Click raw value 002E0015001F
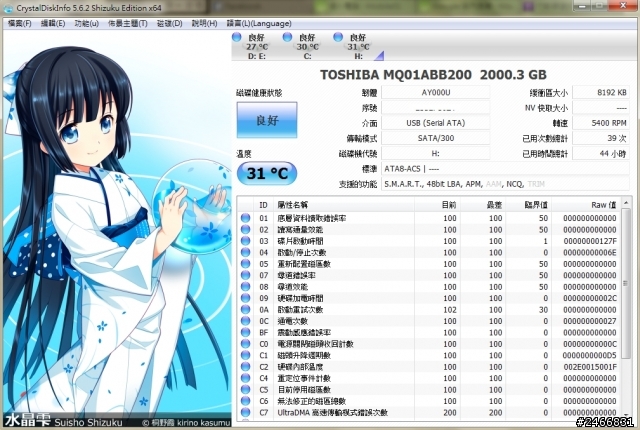This screenshot has width=640, height=430. (x=590, y=367)
